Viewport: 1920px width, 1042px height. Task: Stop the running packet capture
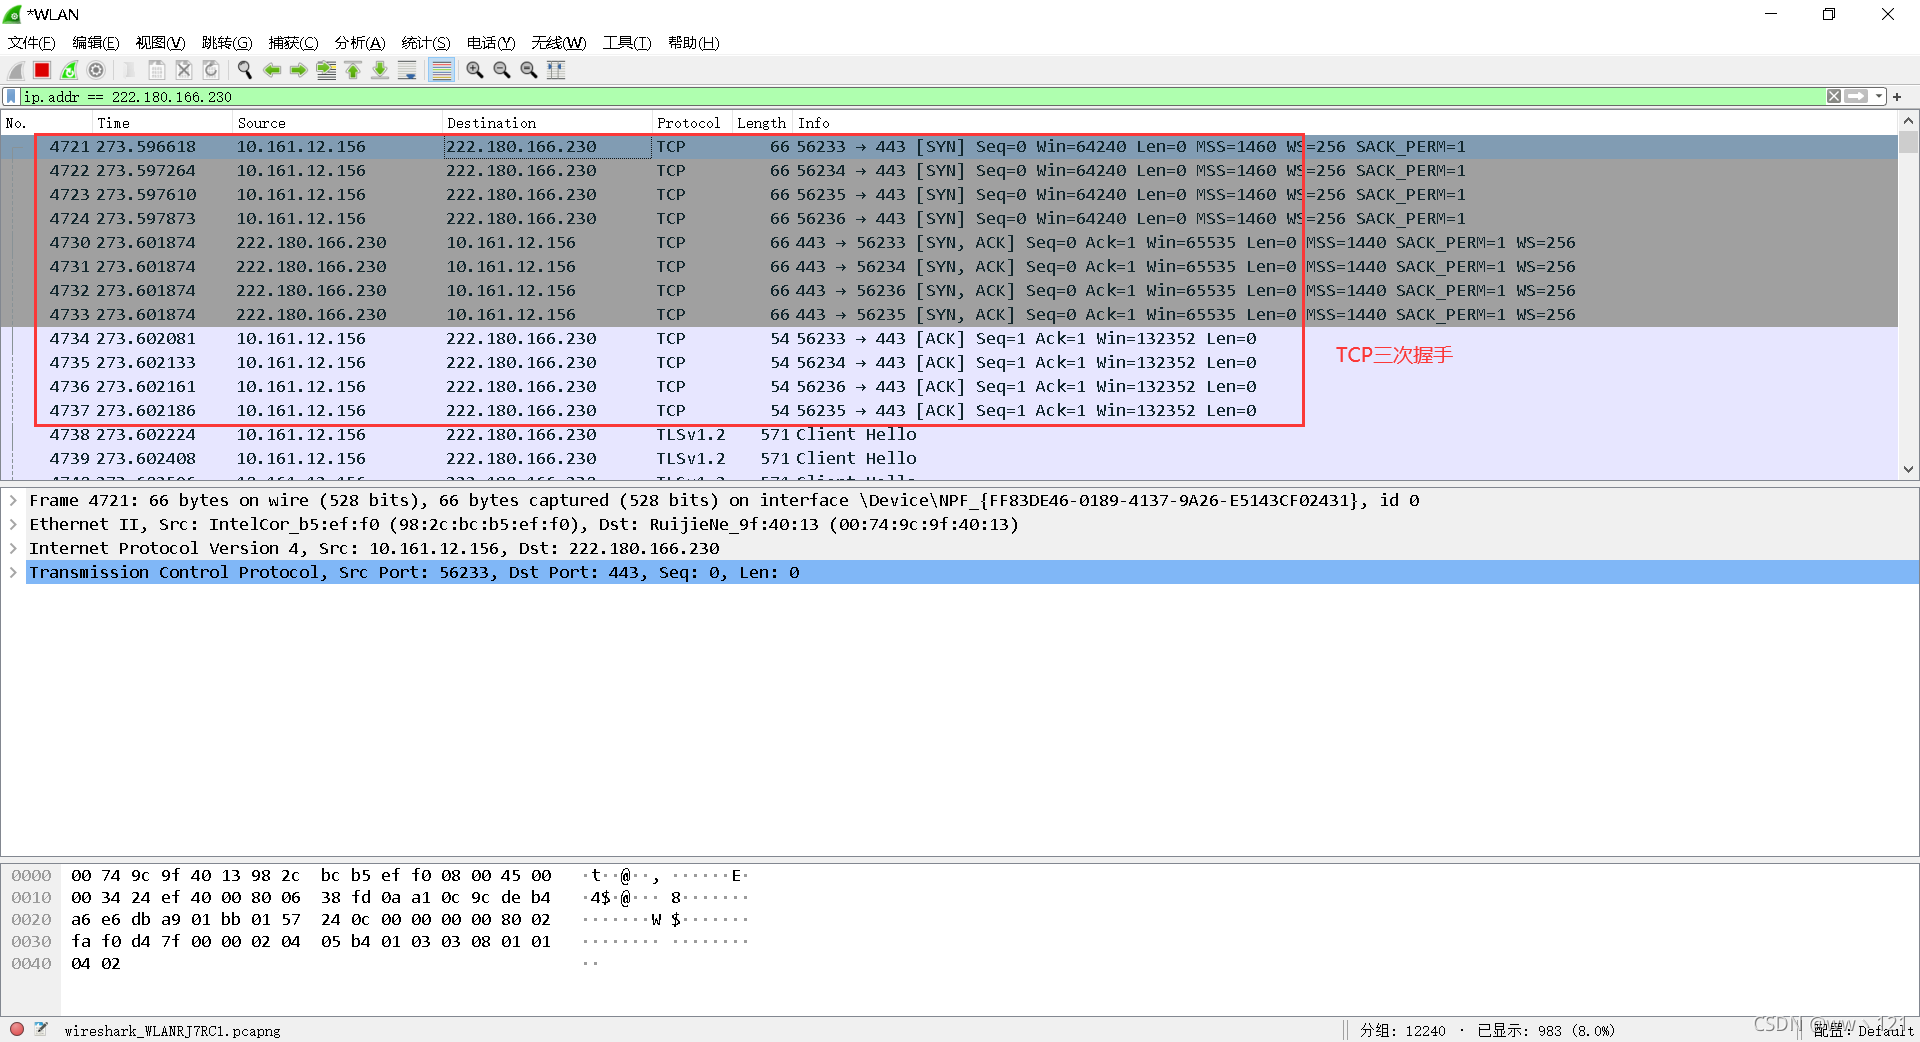[x=42, y=70]
